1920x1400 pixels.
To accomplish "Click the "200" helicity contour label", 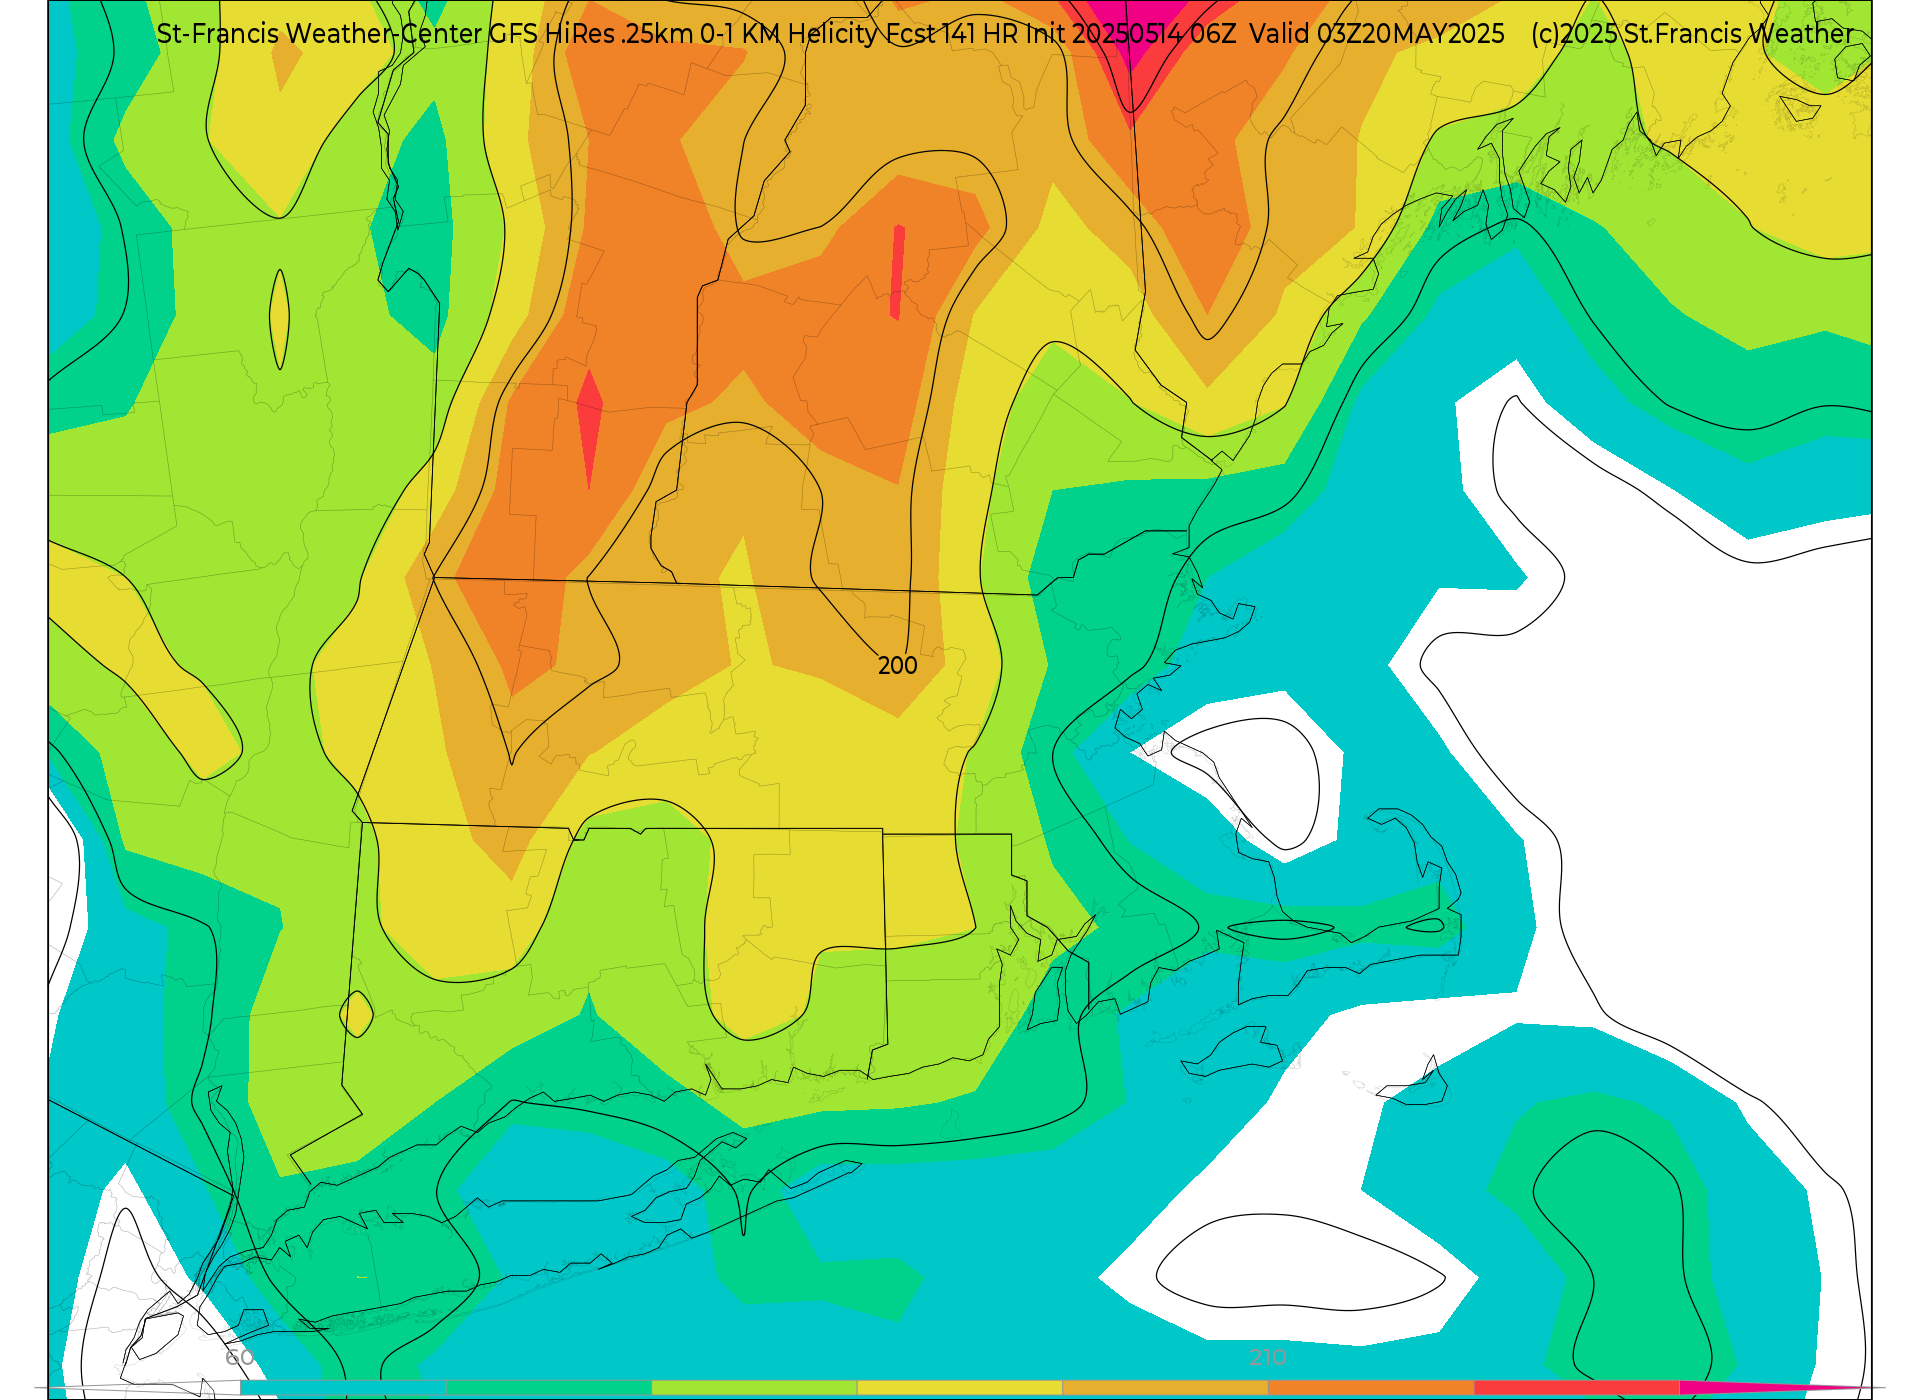I will click(x=897, y=666).
